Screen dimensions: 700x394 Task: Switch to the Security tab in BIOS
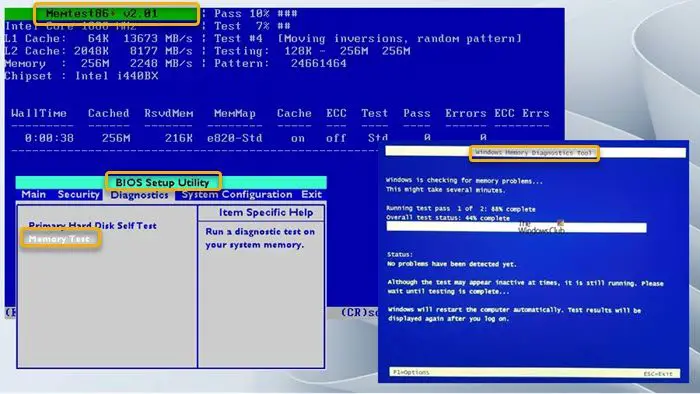click(x=79, y=195)
